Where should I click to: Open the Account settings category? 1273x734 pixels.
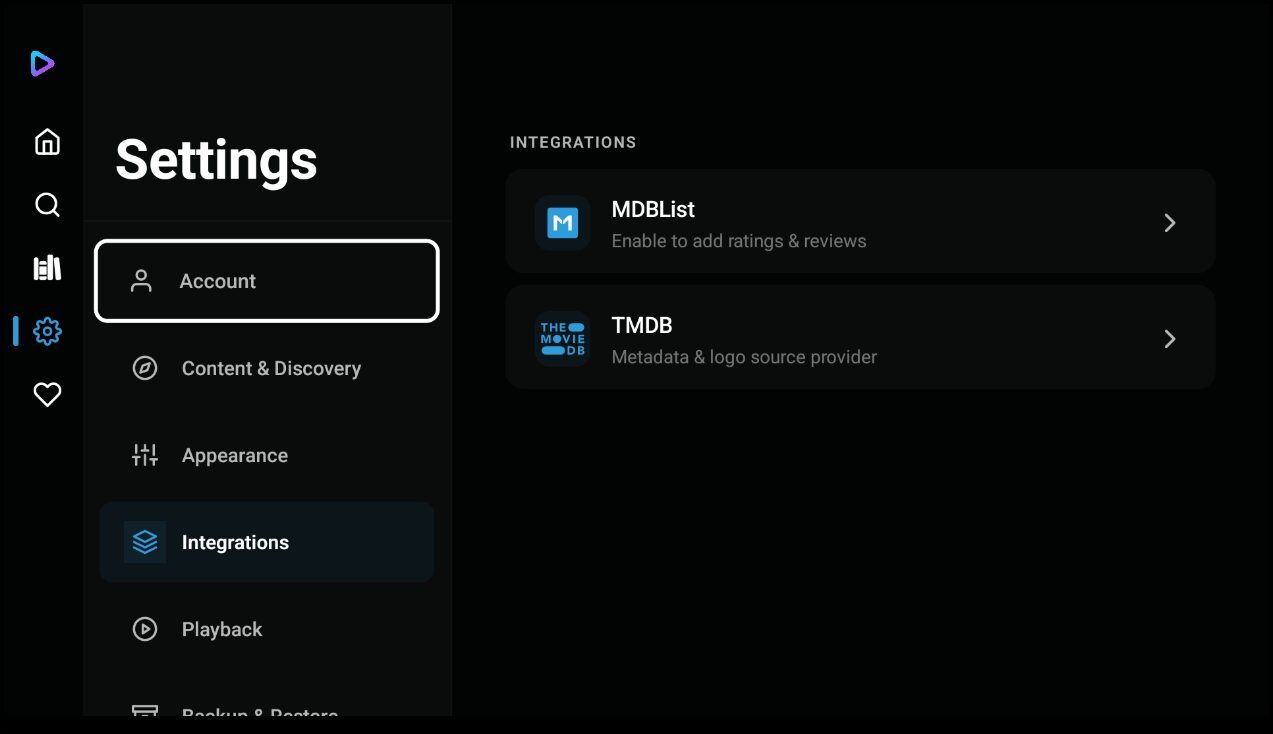pos(267,281)
